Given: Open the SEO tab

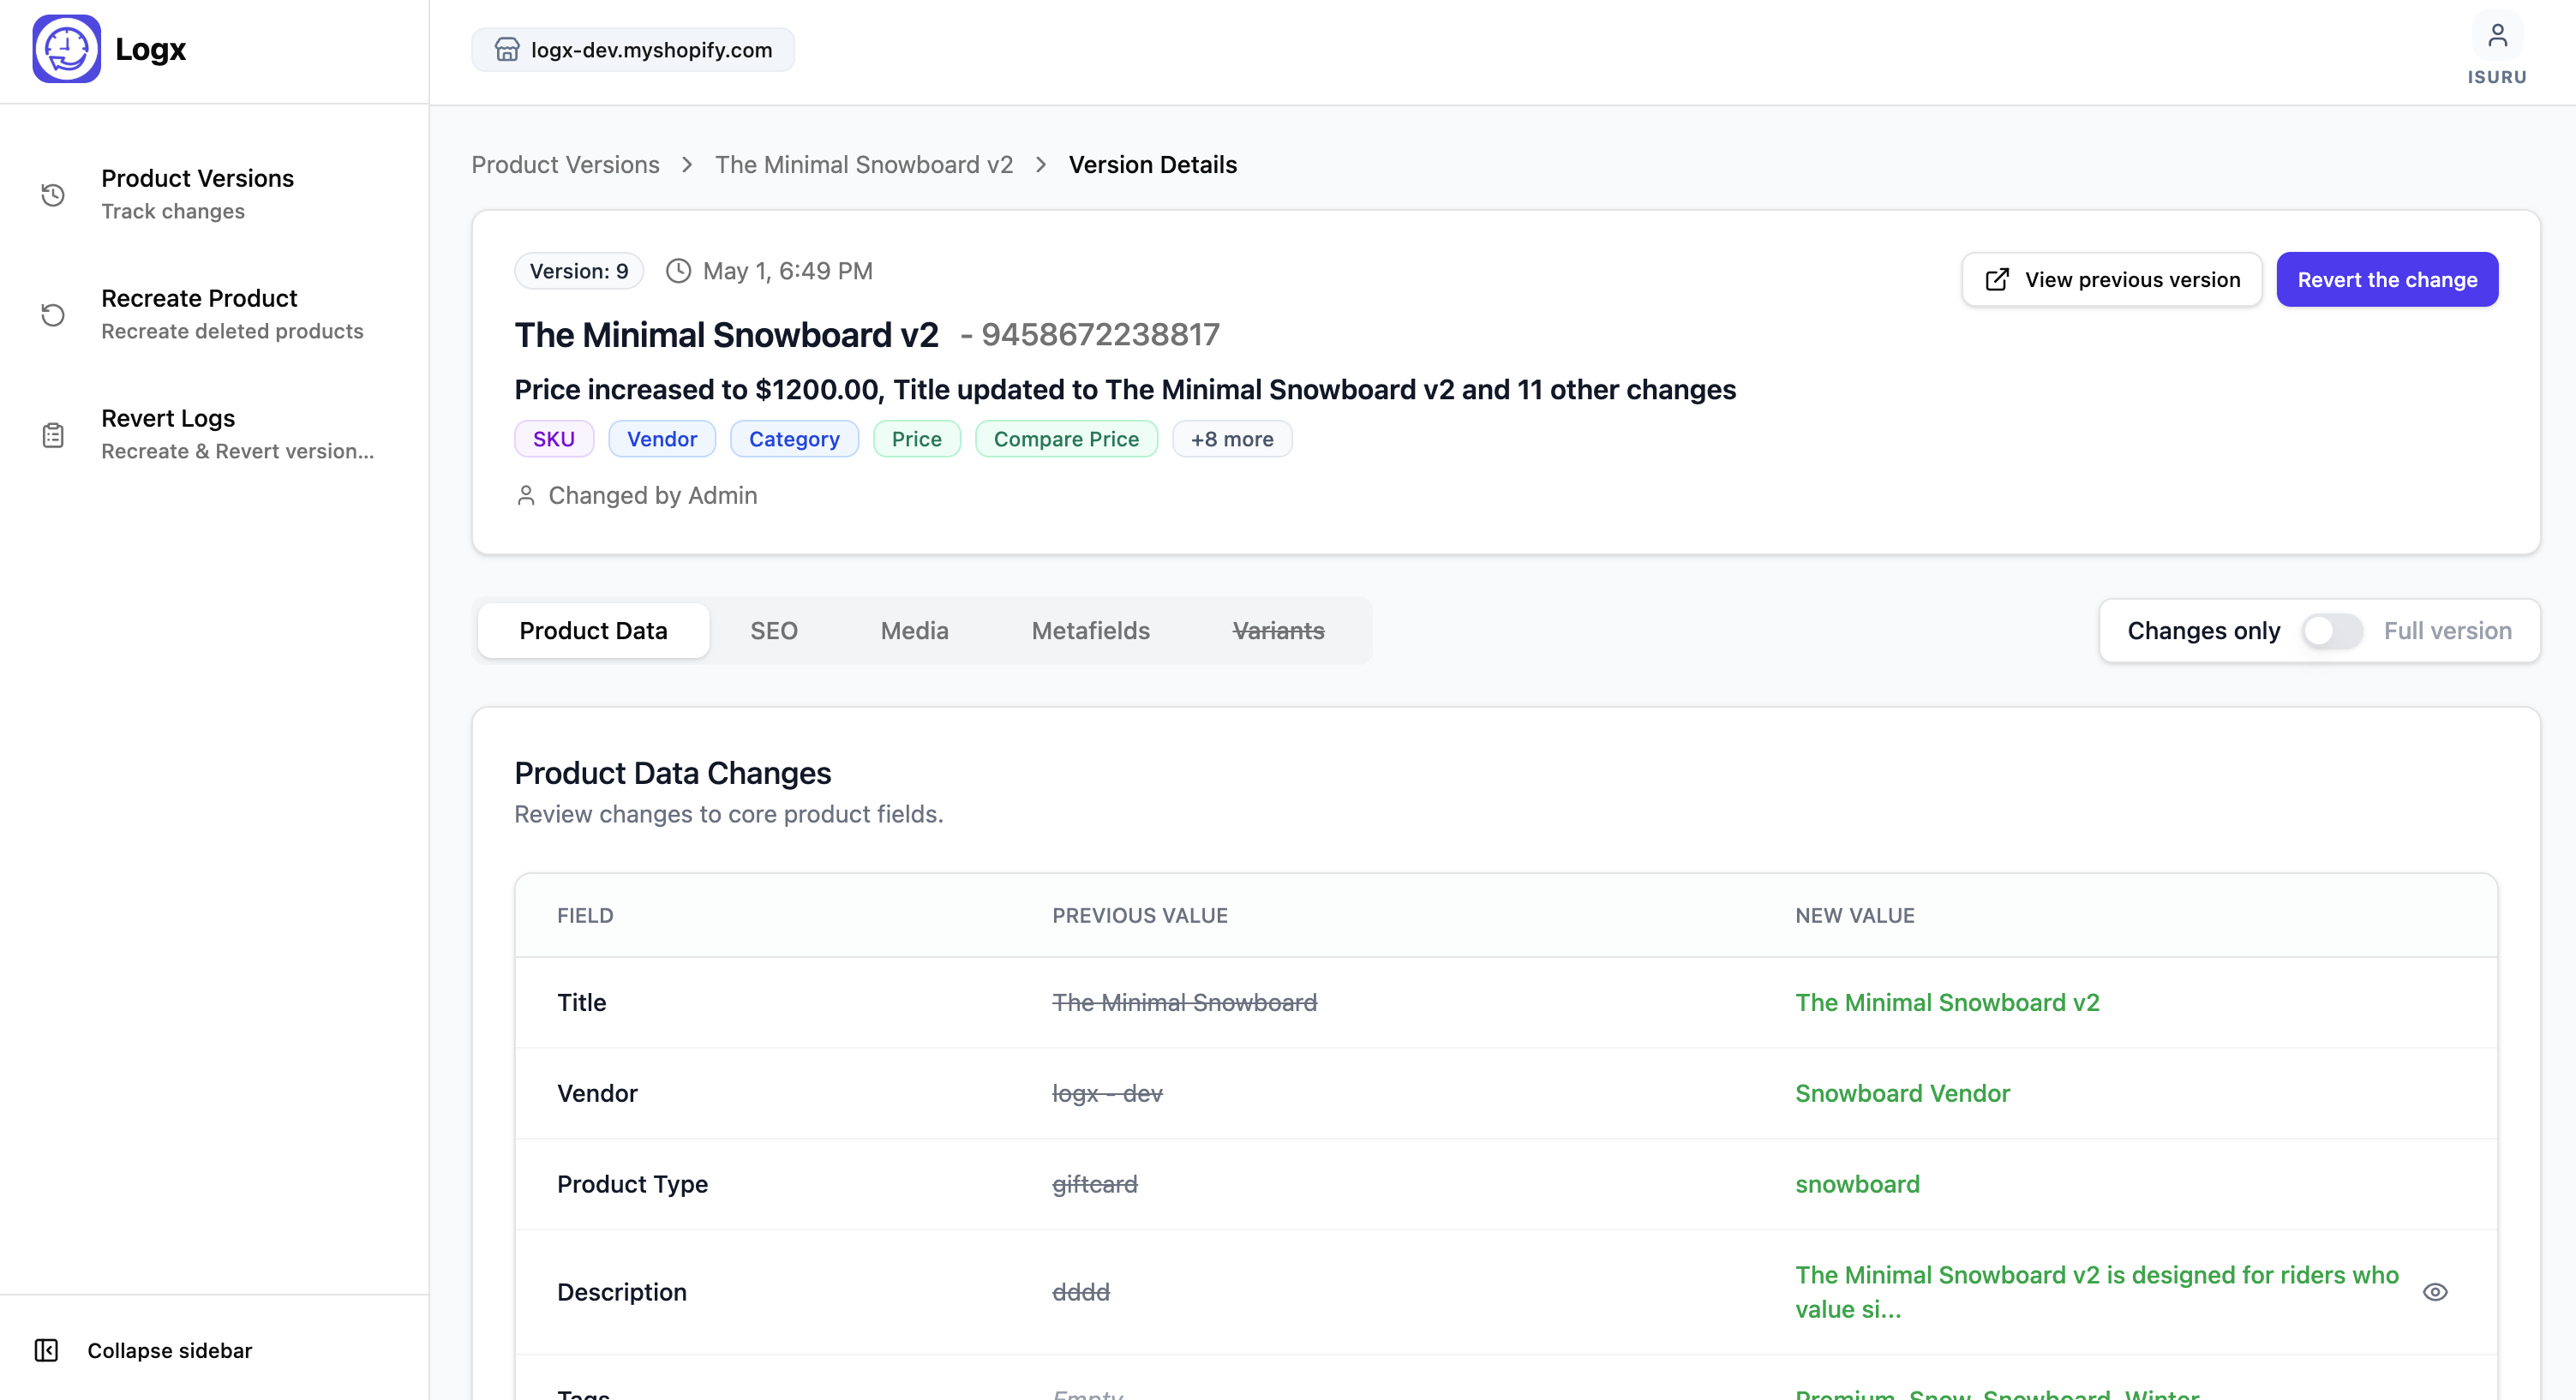Looking at the screenshot, I should [774, 631].
